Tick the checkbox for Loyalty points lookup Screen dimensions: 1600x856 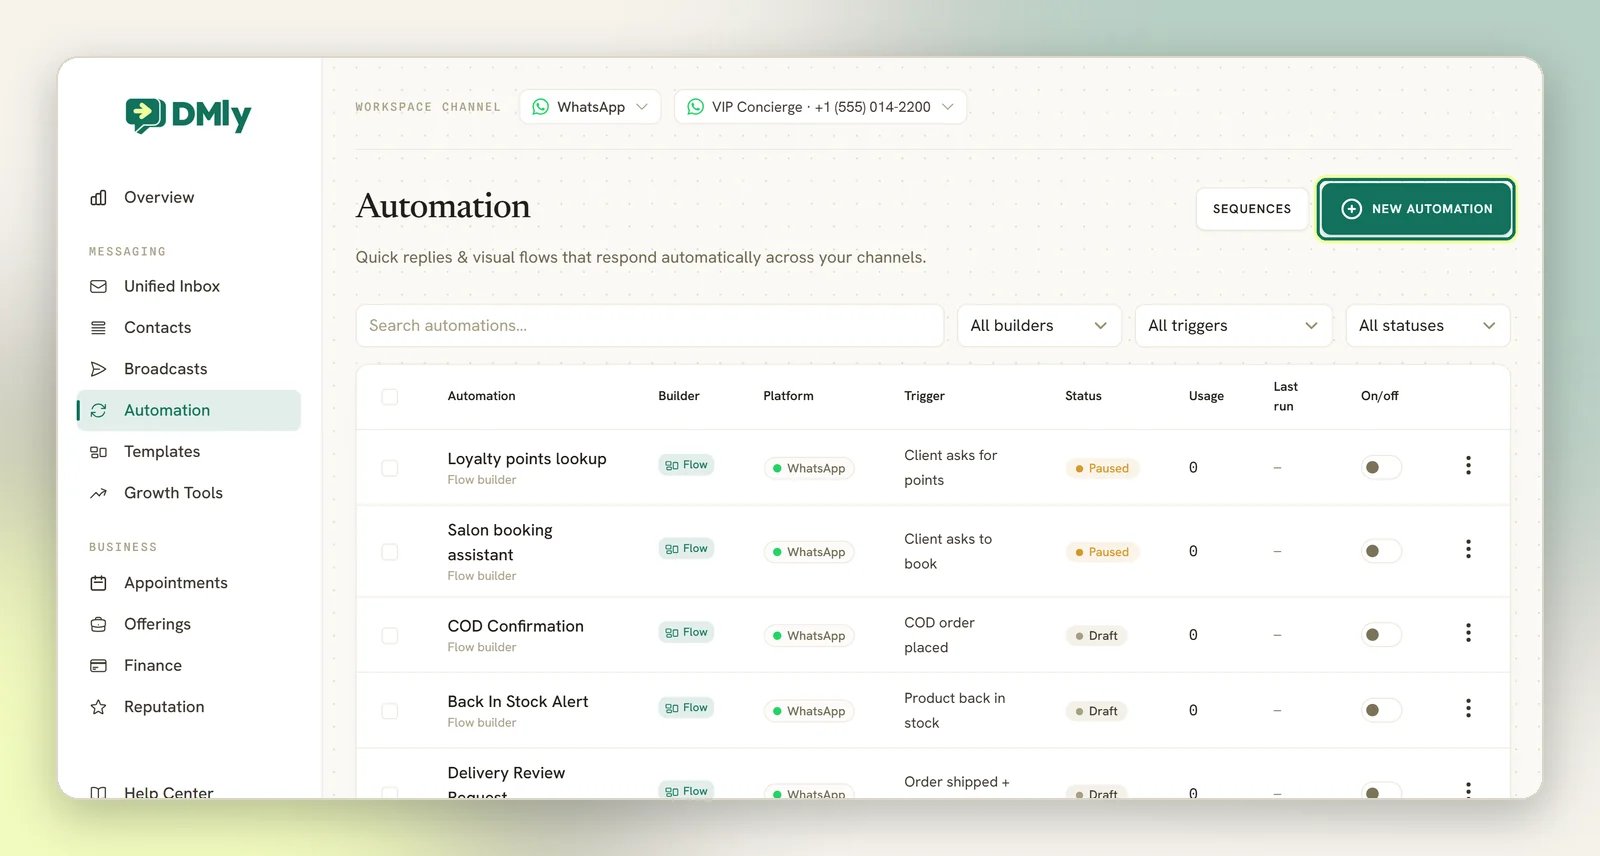390,468
